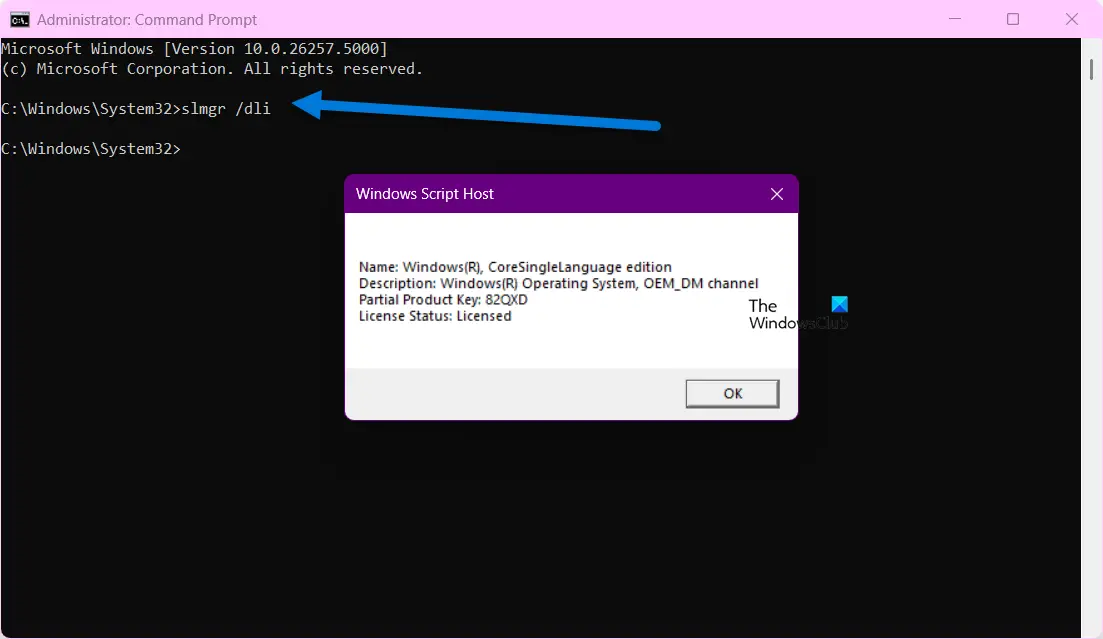Image resolution: width=1103 pixels, height=639 pixels.
Task: Click the Administrator: Command Prompt title text
Action: click(147, 20)
